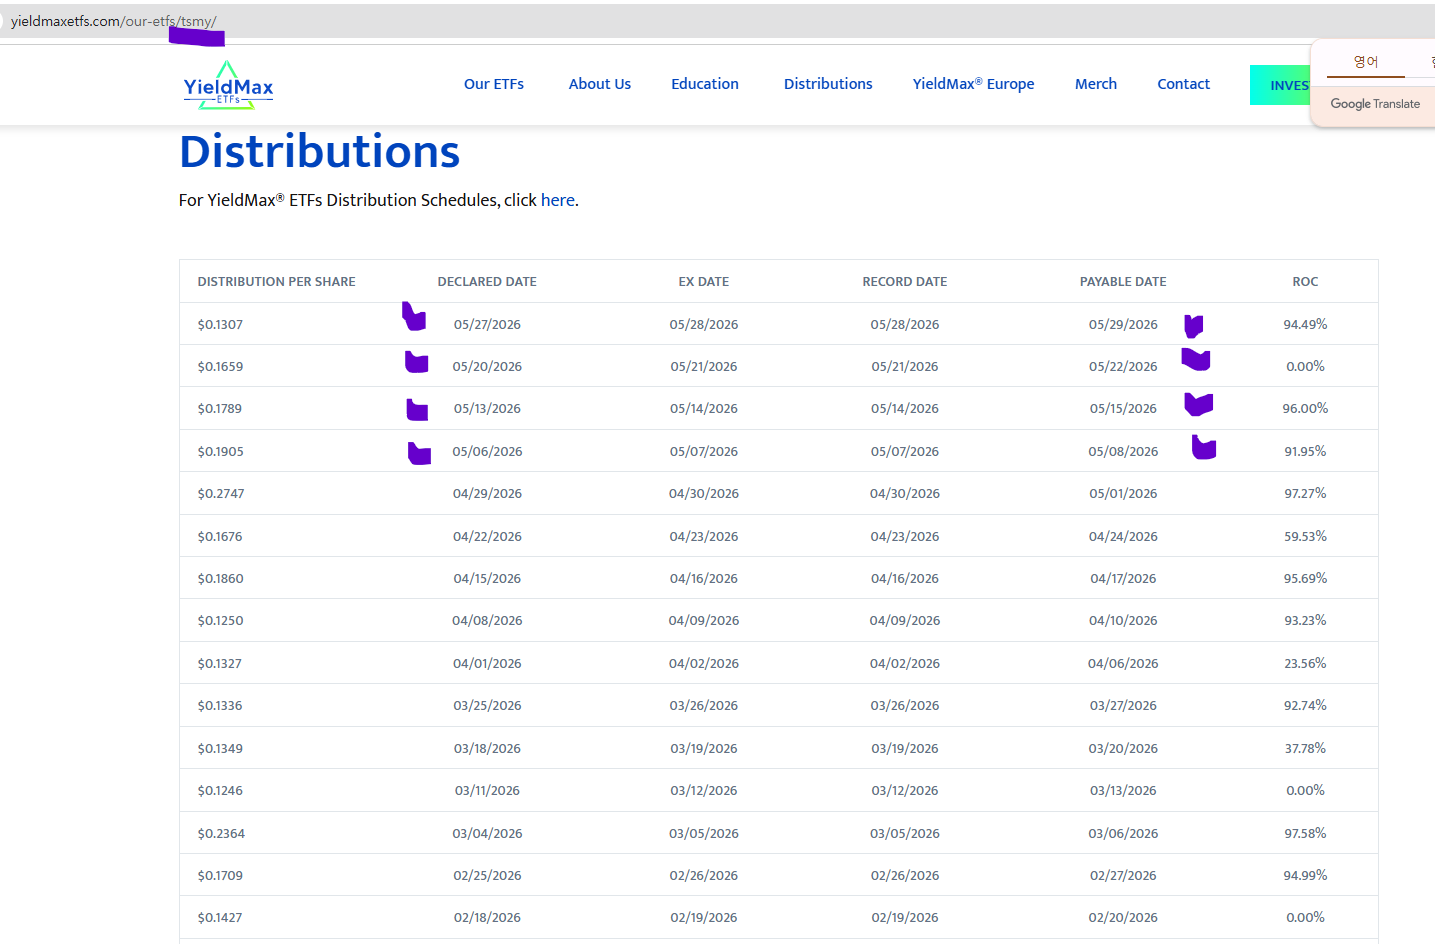This screenshot has width=1435, height=944.
Task: Click the ROC column header
Action: (x=1305, y=282)
